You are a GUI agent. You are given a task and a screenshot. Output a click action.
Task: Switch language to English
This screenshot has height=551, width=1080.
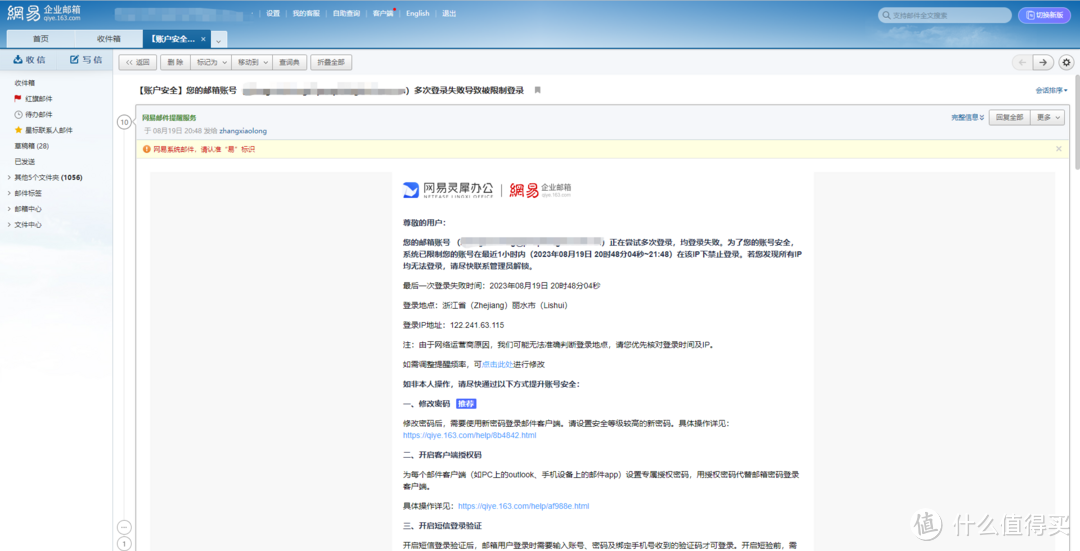pyautogui.click(x=417, y=13)
